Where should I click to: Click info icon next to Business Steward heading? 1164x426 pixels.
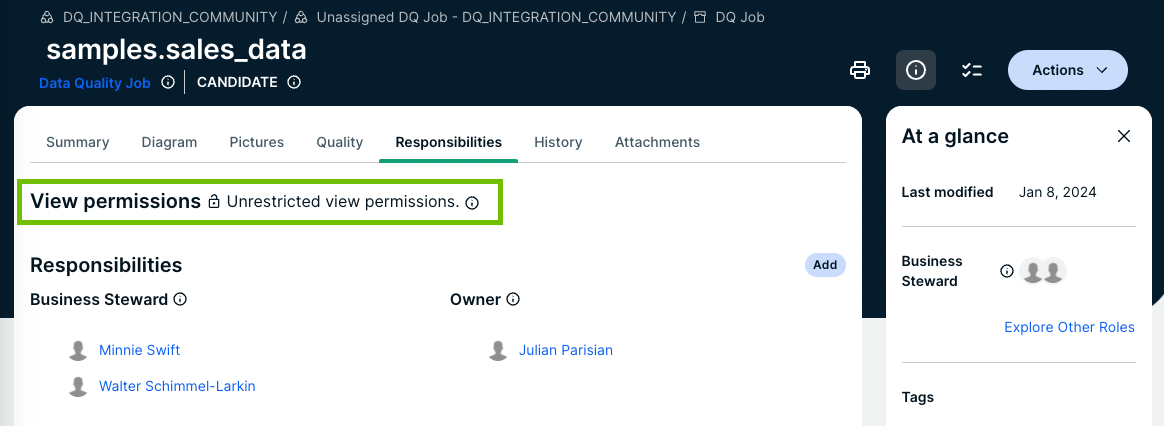click(180, 299)
